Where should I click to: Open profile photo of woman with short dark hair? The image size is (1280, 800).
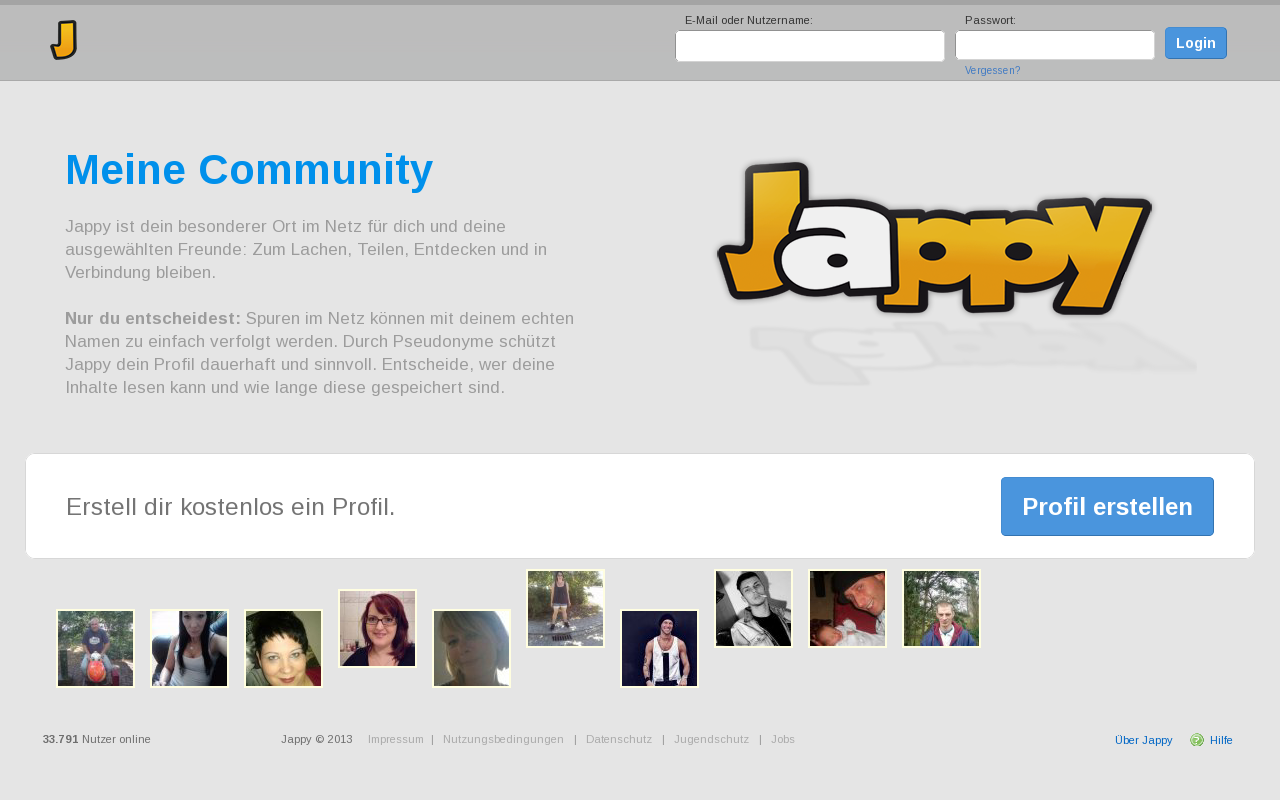point(283,648)
